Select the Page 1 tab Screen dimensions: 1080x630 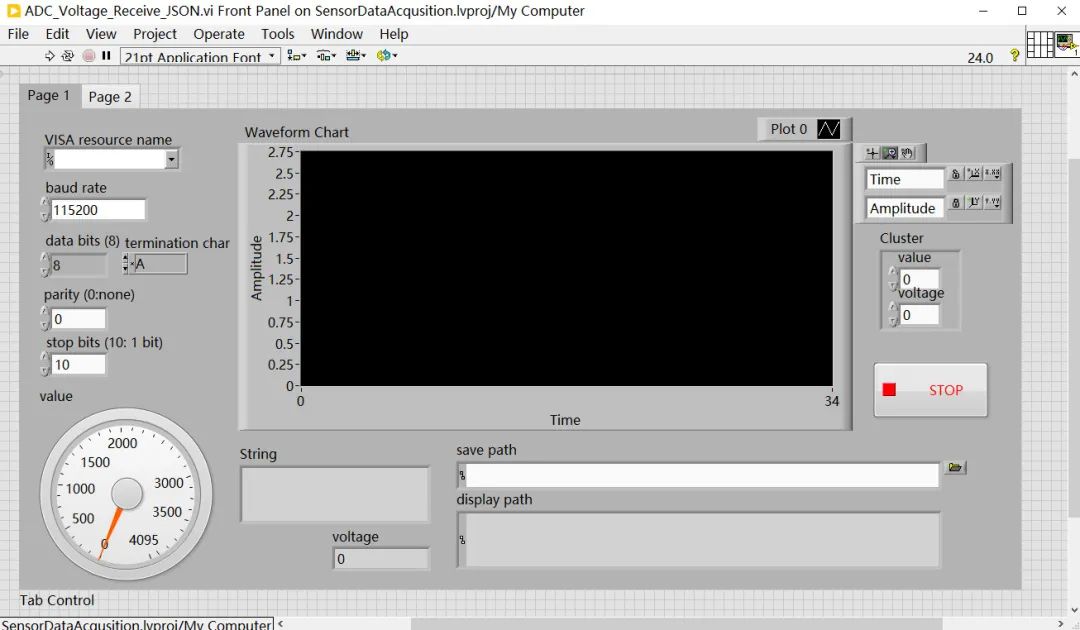pos(49,96)
